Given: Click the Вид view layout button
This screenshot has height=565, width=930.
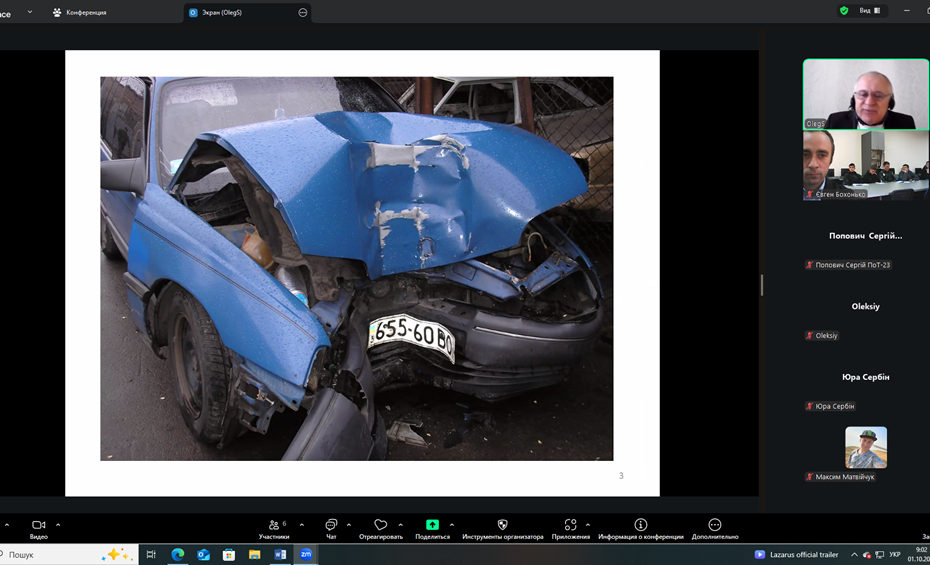Looking at the screenshot, I should [869, 11].
